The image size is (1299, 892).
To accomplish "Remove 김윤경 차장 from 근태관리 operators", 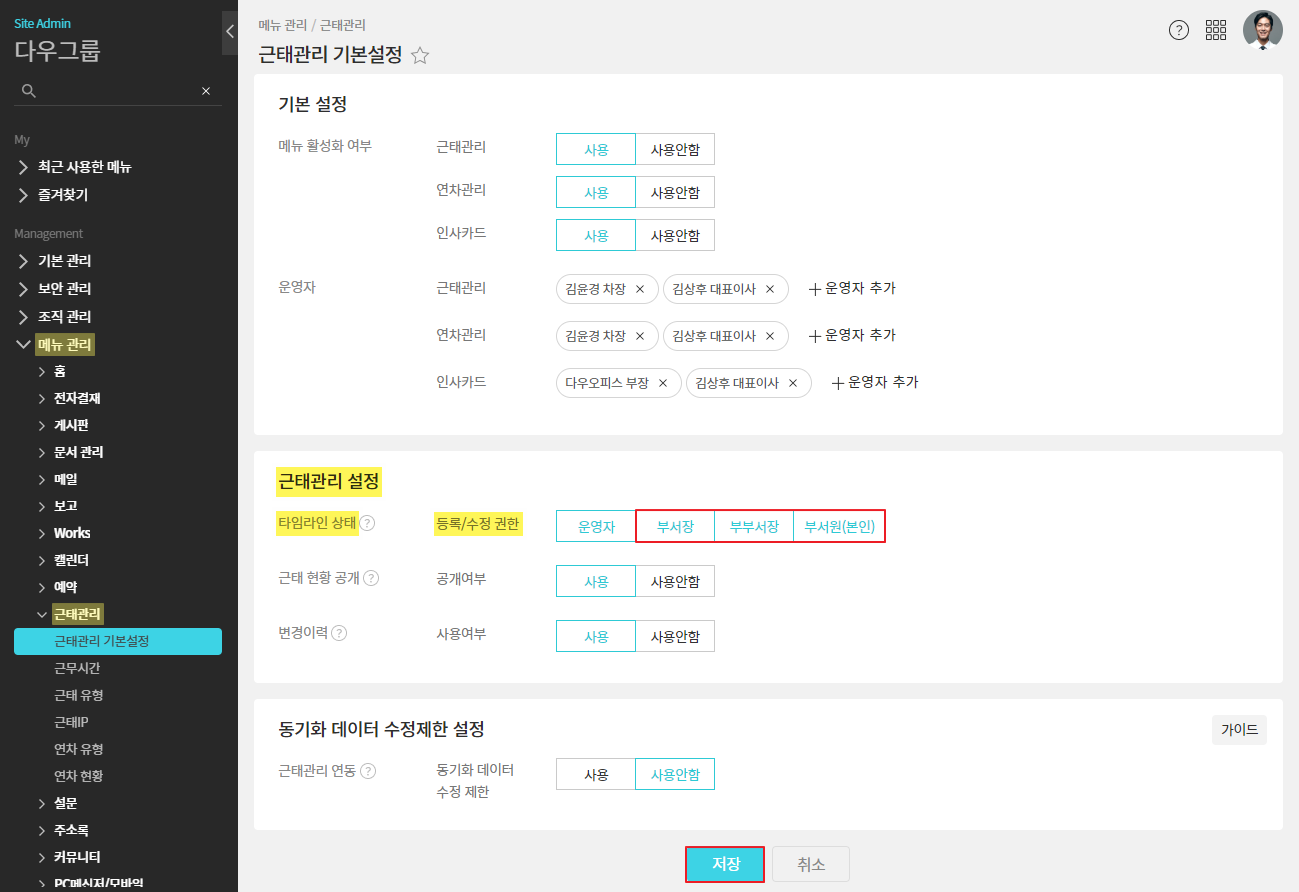I will (640, 289).
